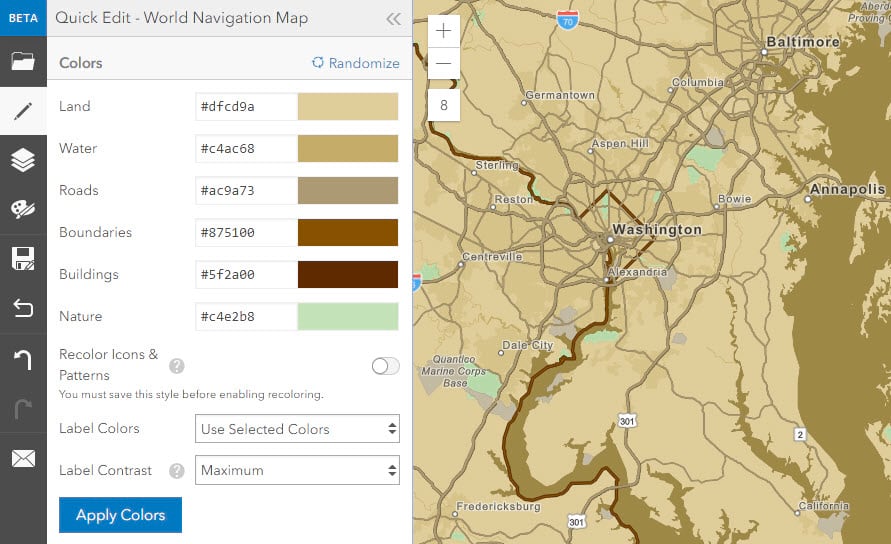Click the Land color swatch
The image size is (891, 544).
[x=348, y=106]
